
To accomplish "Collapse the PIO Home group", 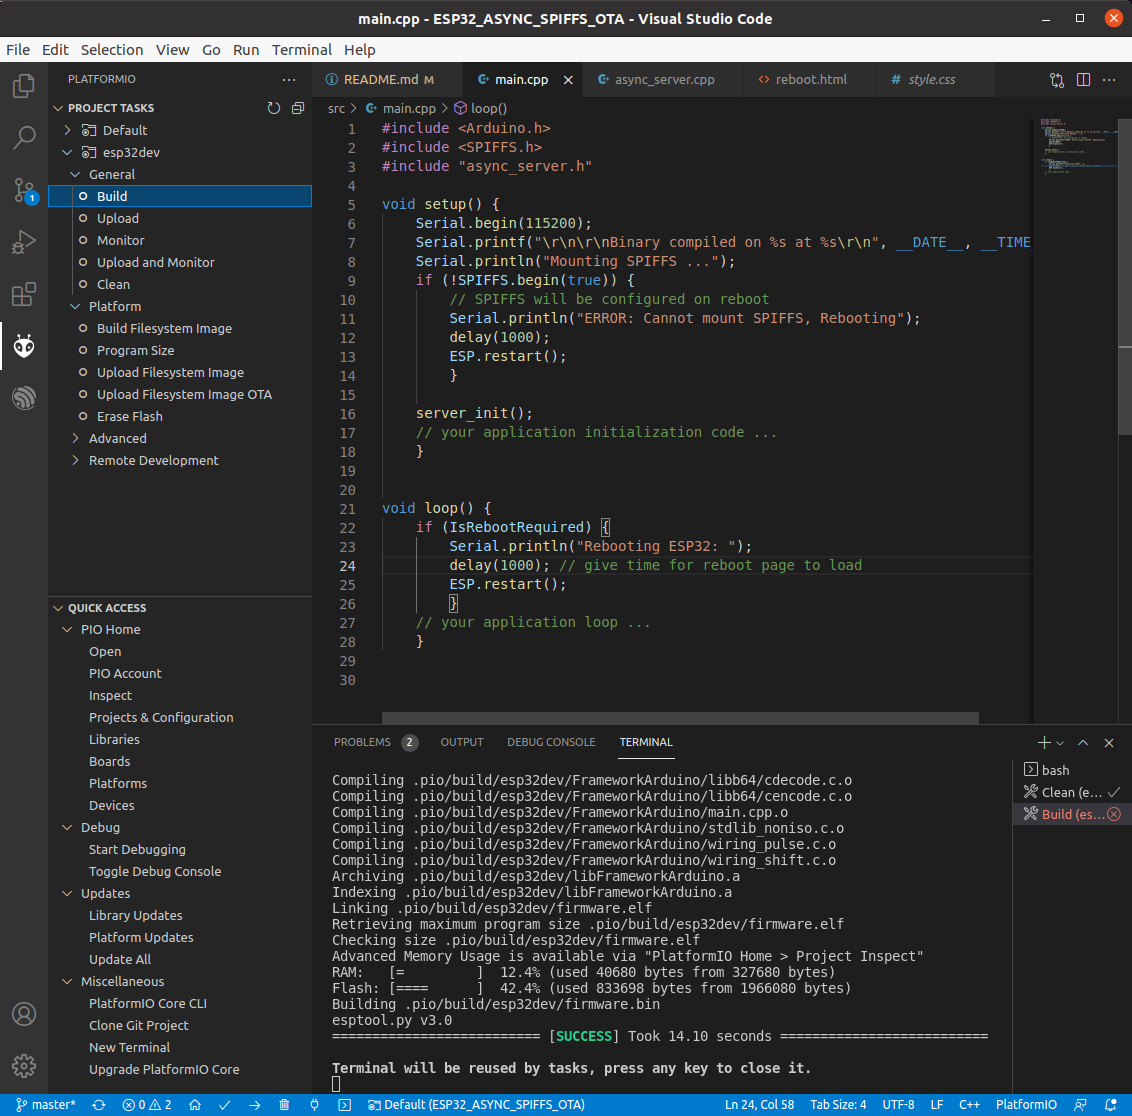I will click(68, 629).
